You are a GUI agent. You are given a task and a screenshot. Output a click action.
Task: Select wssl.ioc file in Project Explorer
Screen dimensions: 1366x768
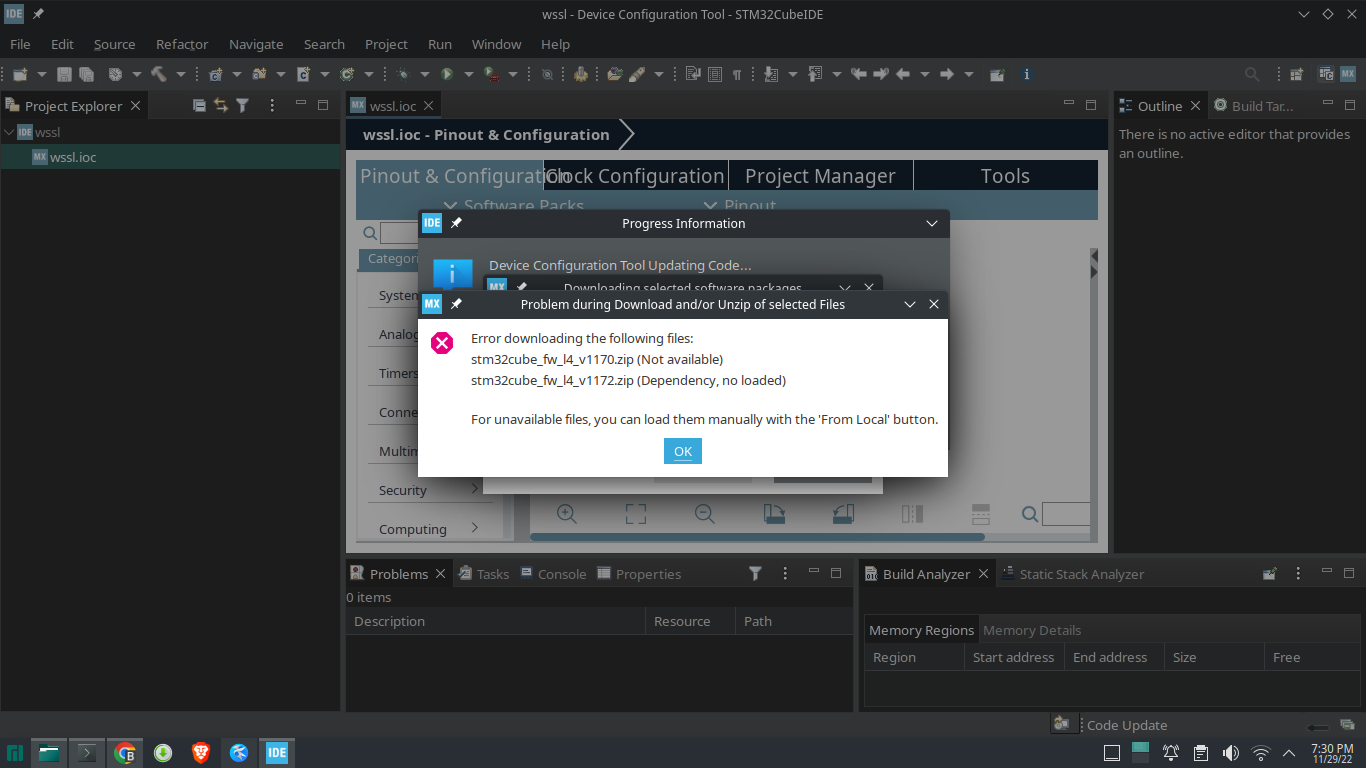(x=73, y=157)
